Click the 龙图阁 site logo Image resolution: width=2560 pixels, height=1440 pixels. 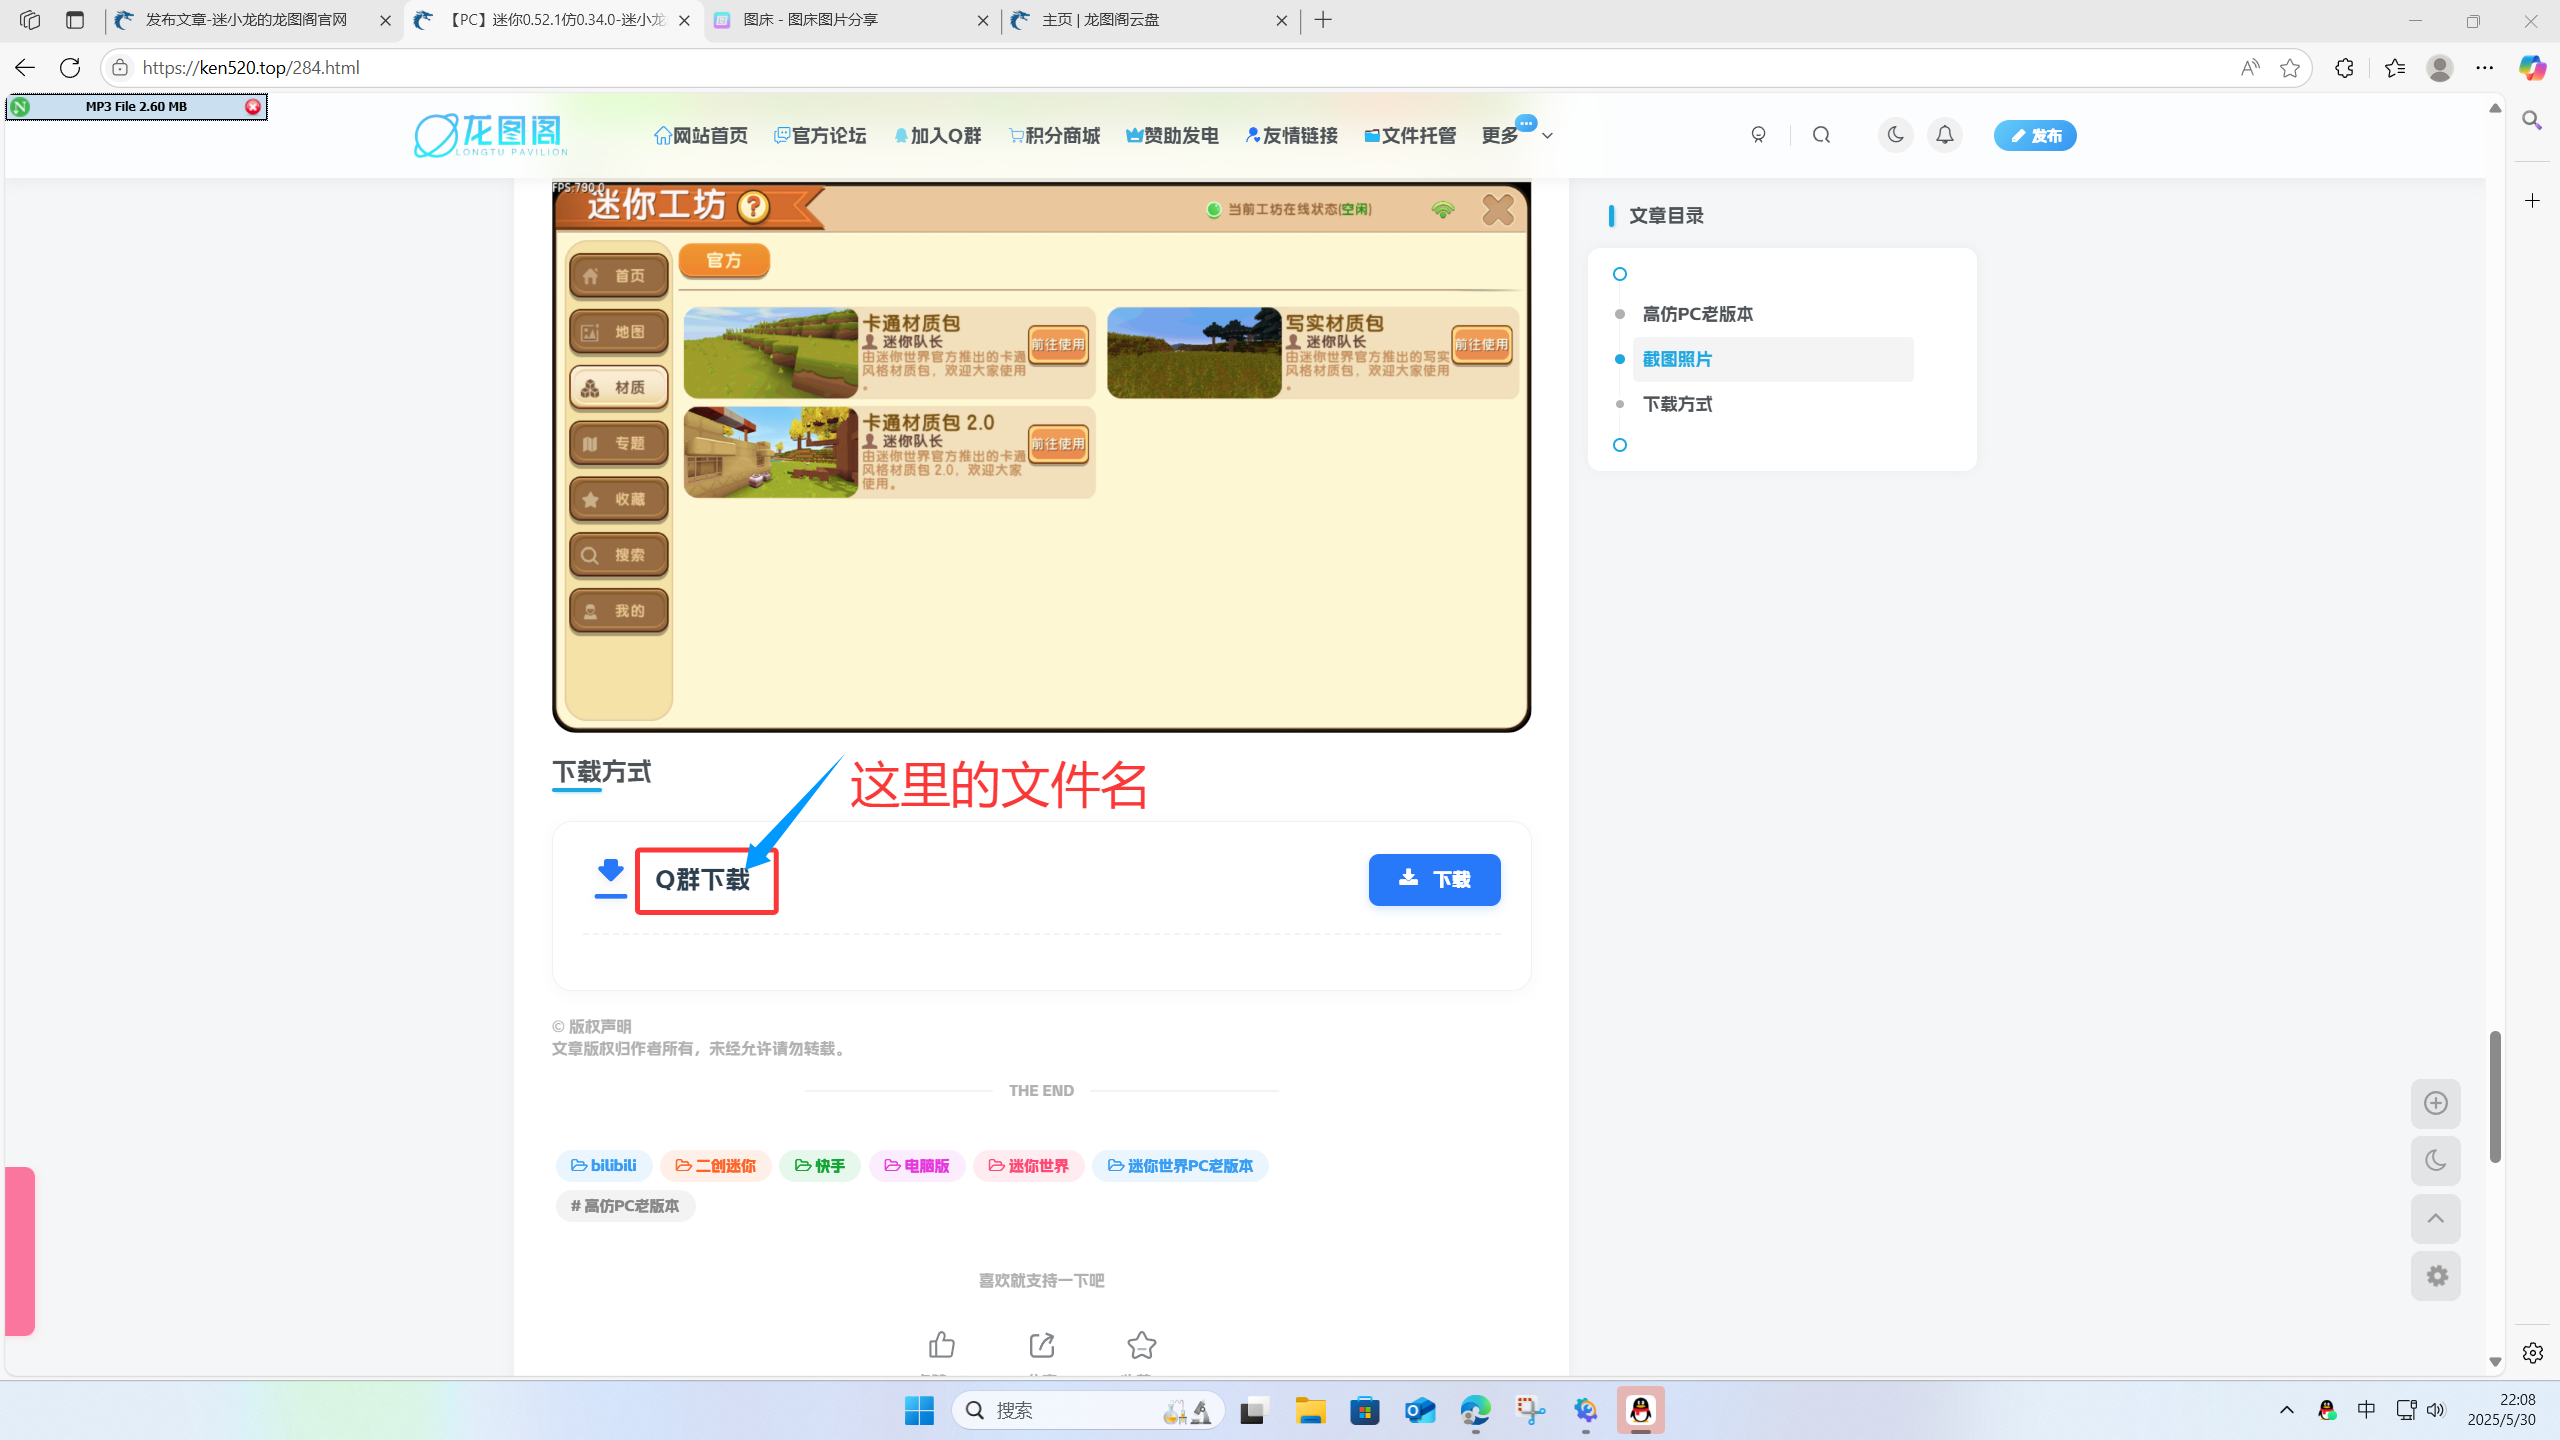[490, 135]
